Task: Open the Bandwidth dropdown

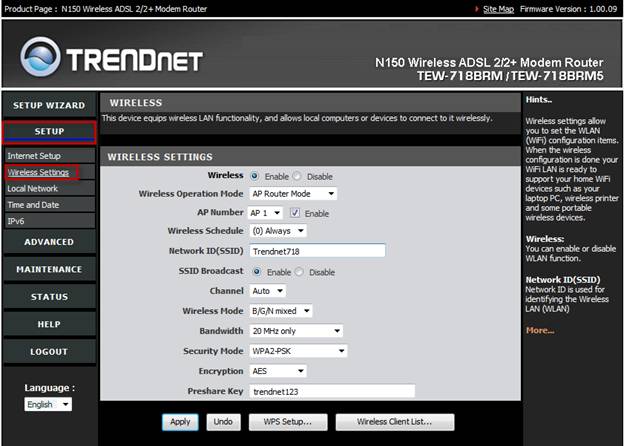Action: [x=296, y=331]
